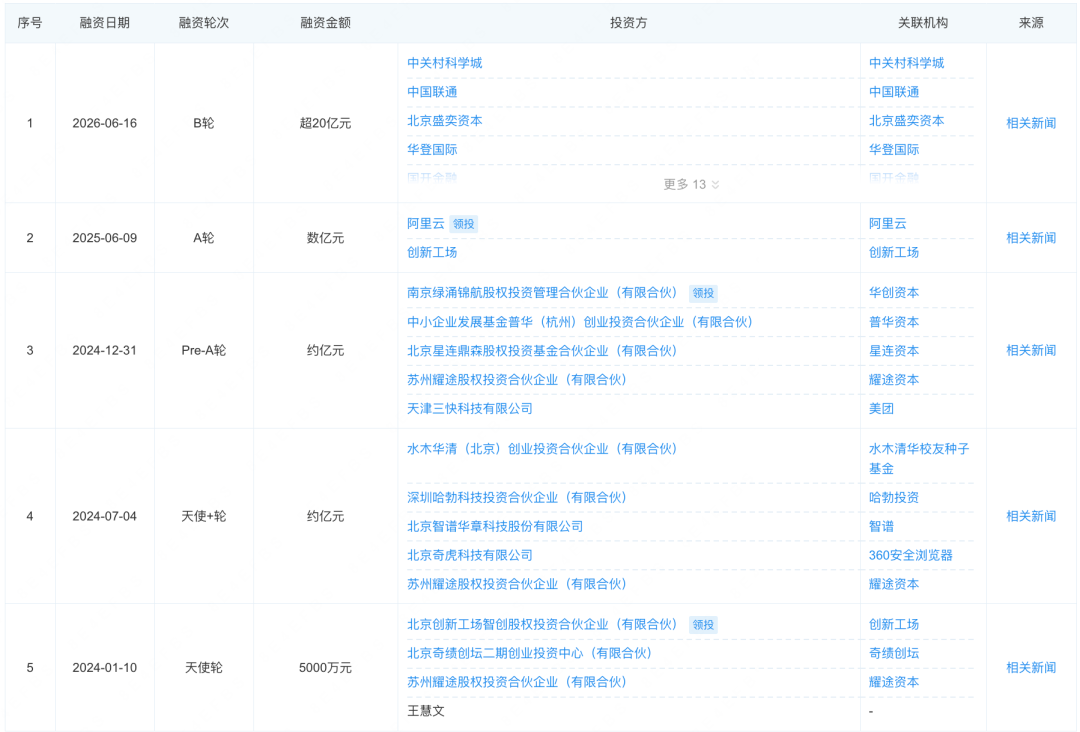Click the 融资金额 column header
The image size is (1080, 732).
pos(325,23)
